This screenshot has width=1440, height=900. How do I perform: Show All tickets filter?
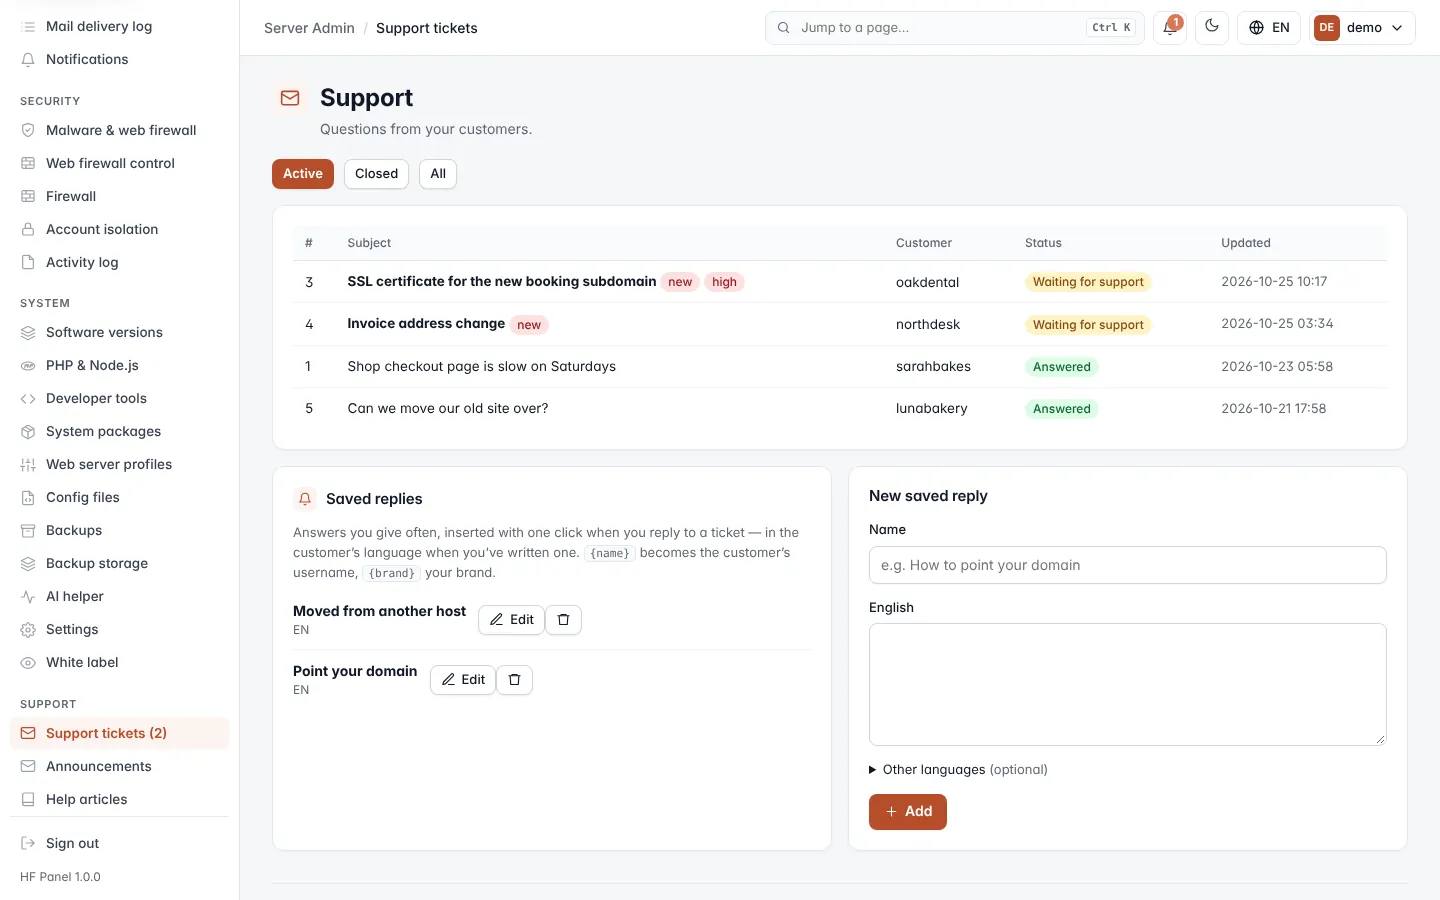[438, 174]
